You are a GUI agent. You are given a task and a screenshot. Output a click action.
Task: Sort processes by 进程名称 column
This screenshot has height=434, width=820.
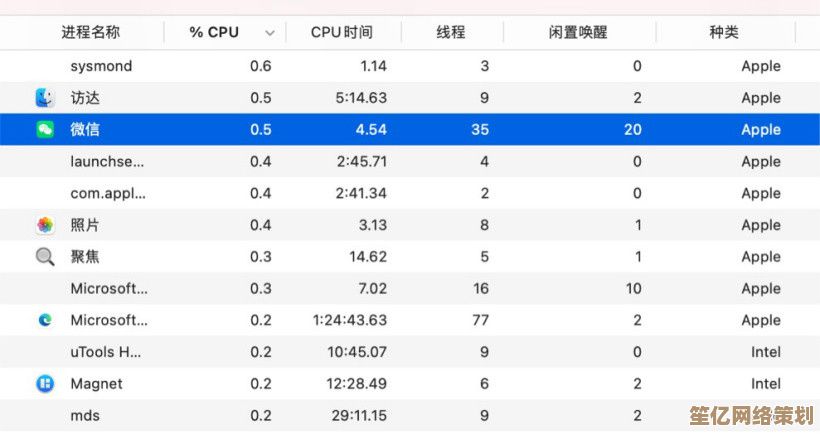(90, 32)
